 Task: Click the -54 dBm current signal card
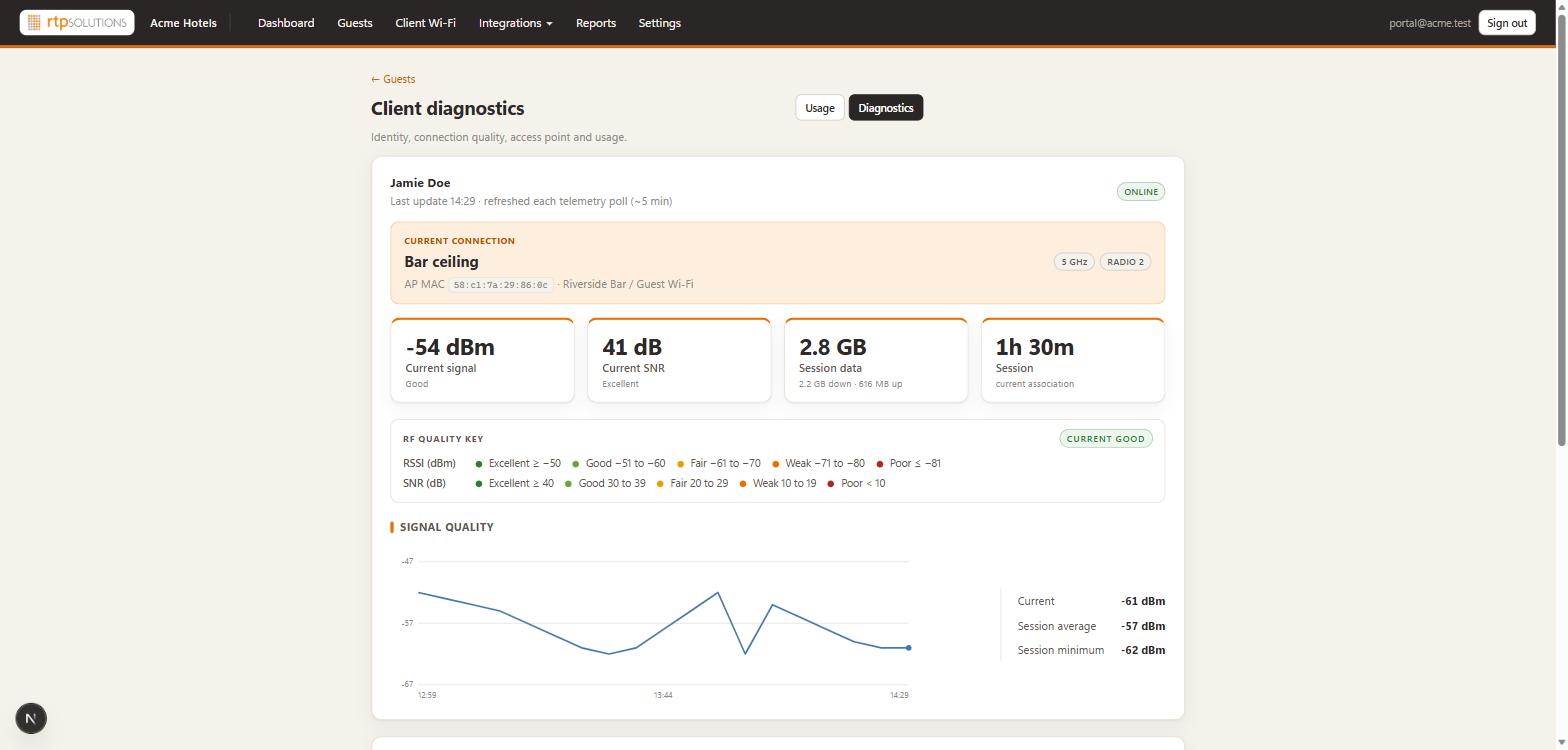(x=482, y=360)
